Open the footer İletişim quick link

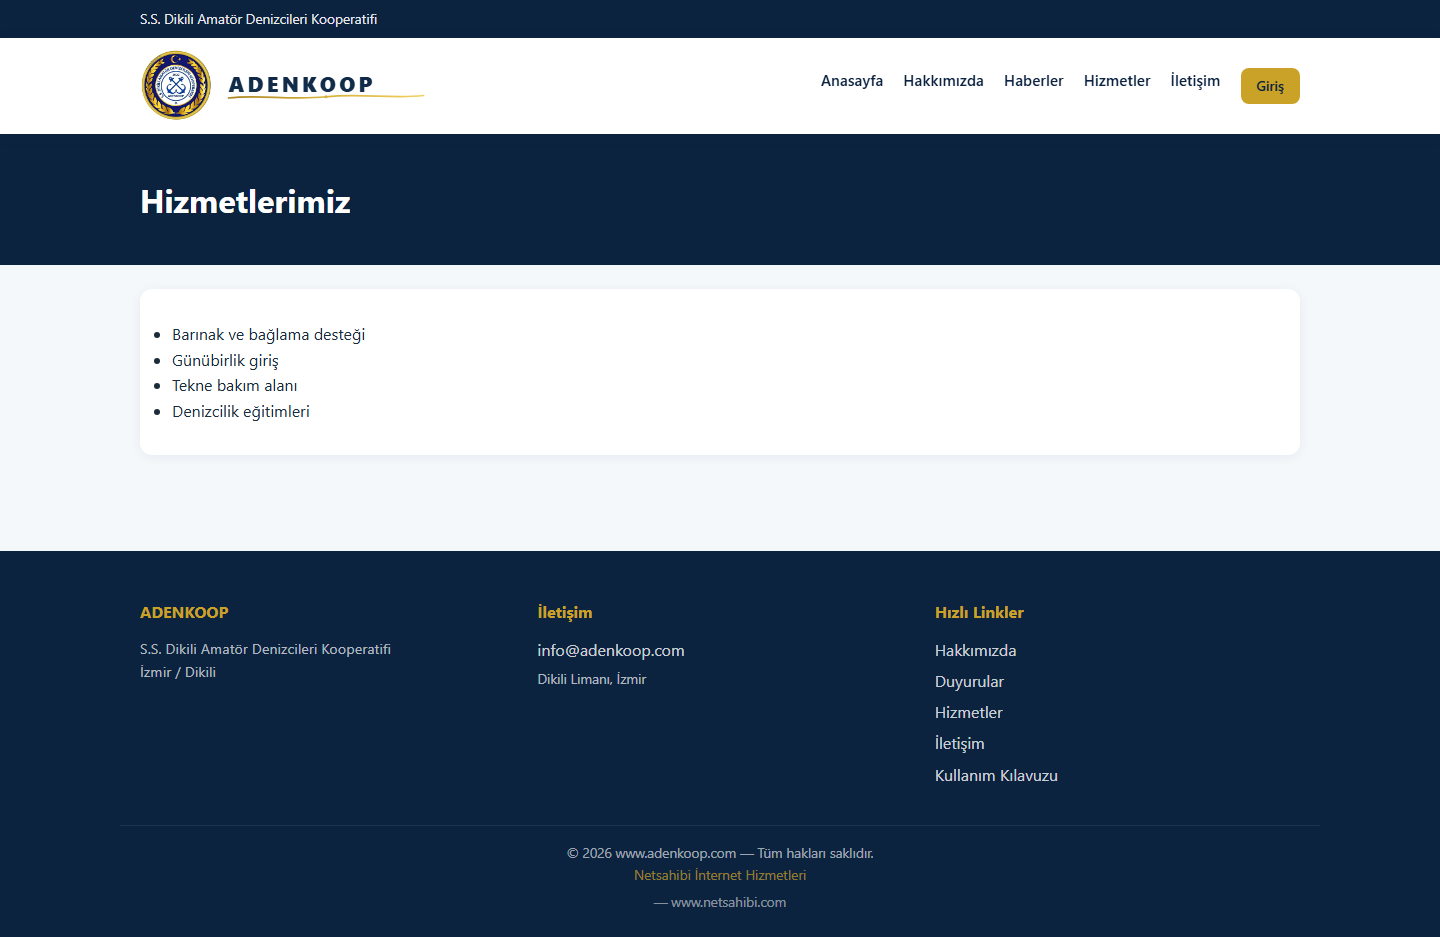pyautogui.click(x=959, y=744)
